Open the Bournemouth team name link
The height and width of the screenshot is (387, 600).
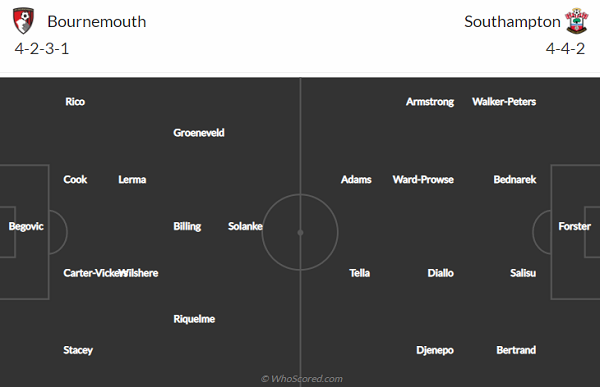click(97, 22)
